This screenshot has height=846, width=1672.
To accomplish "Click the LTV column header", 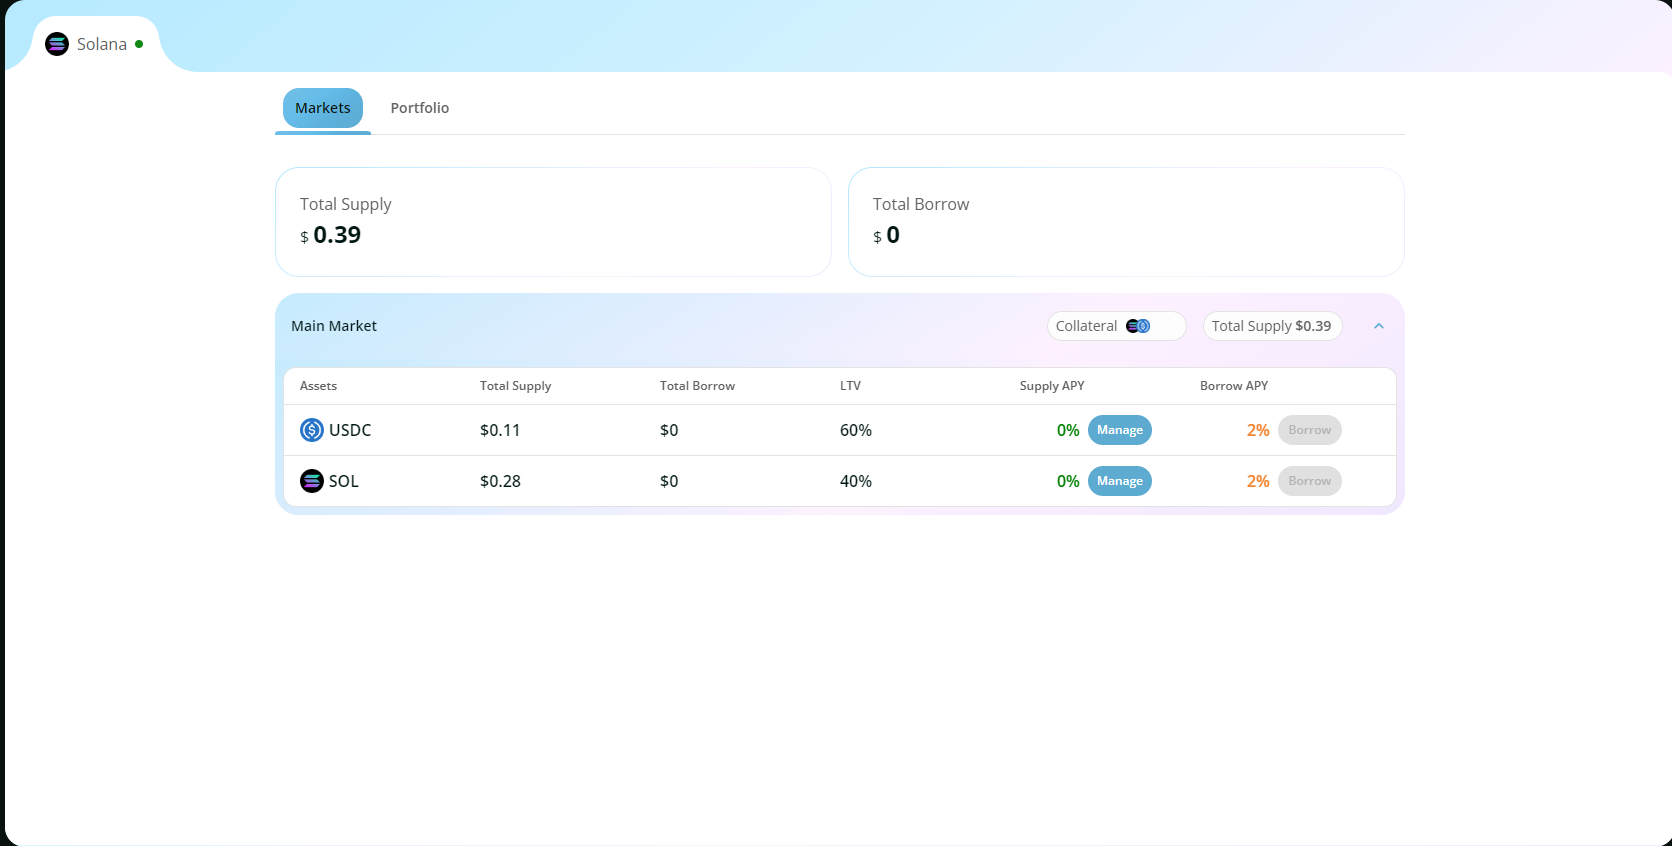I will pos(850,386).
